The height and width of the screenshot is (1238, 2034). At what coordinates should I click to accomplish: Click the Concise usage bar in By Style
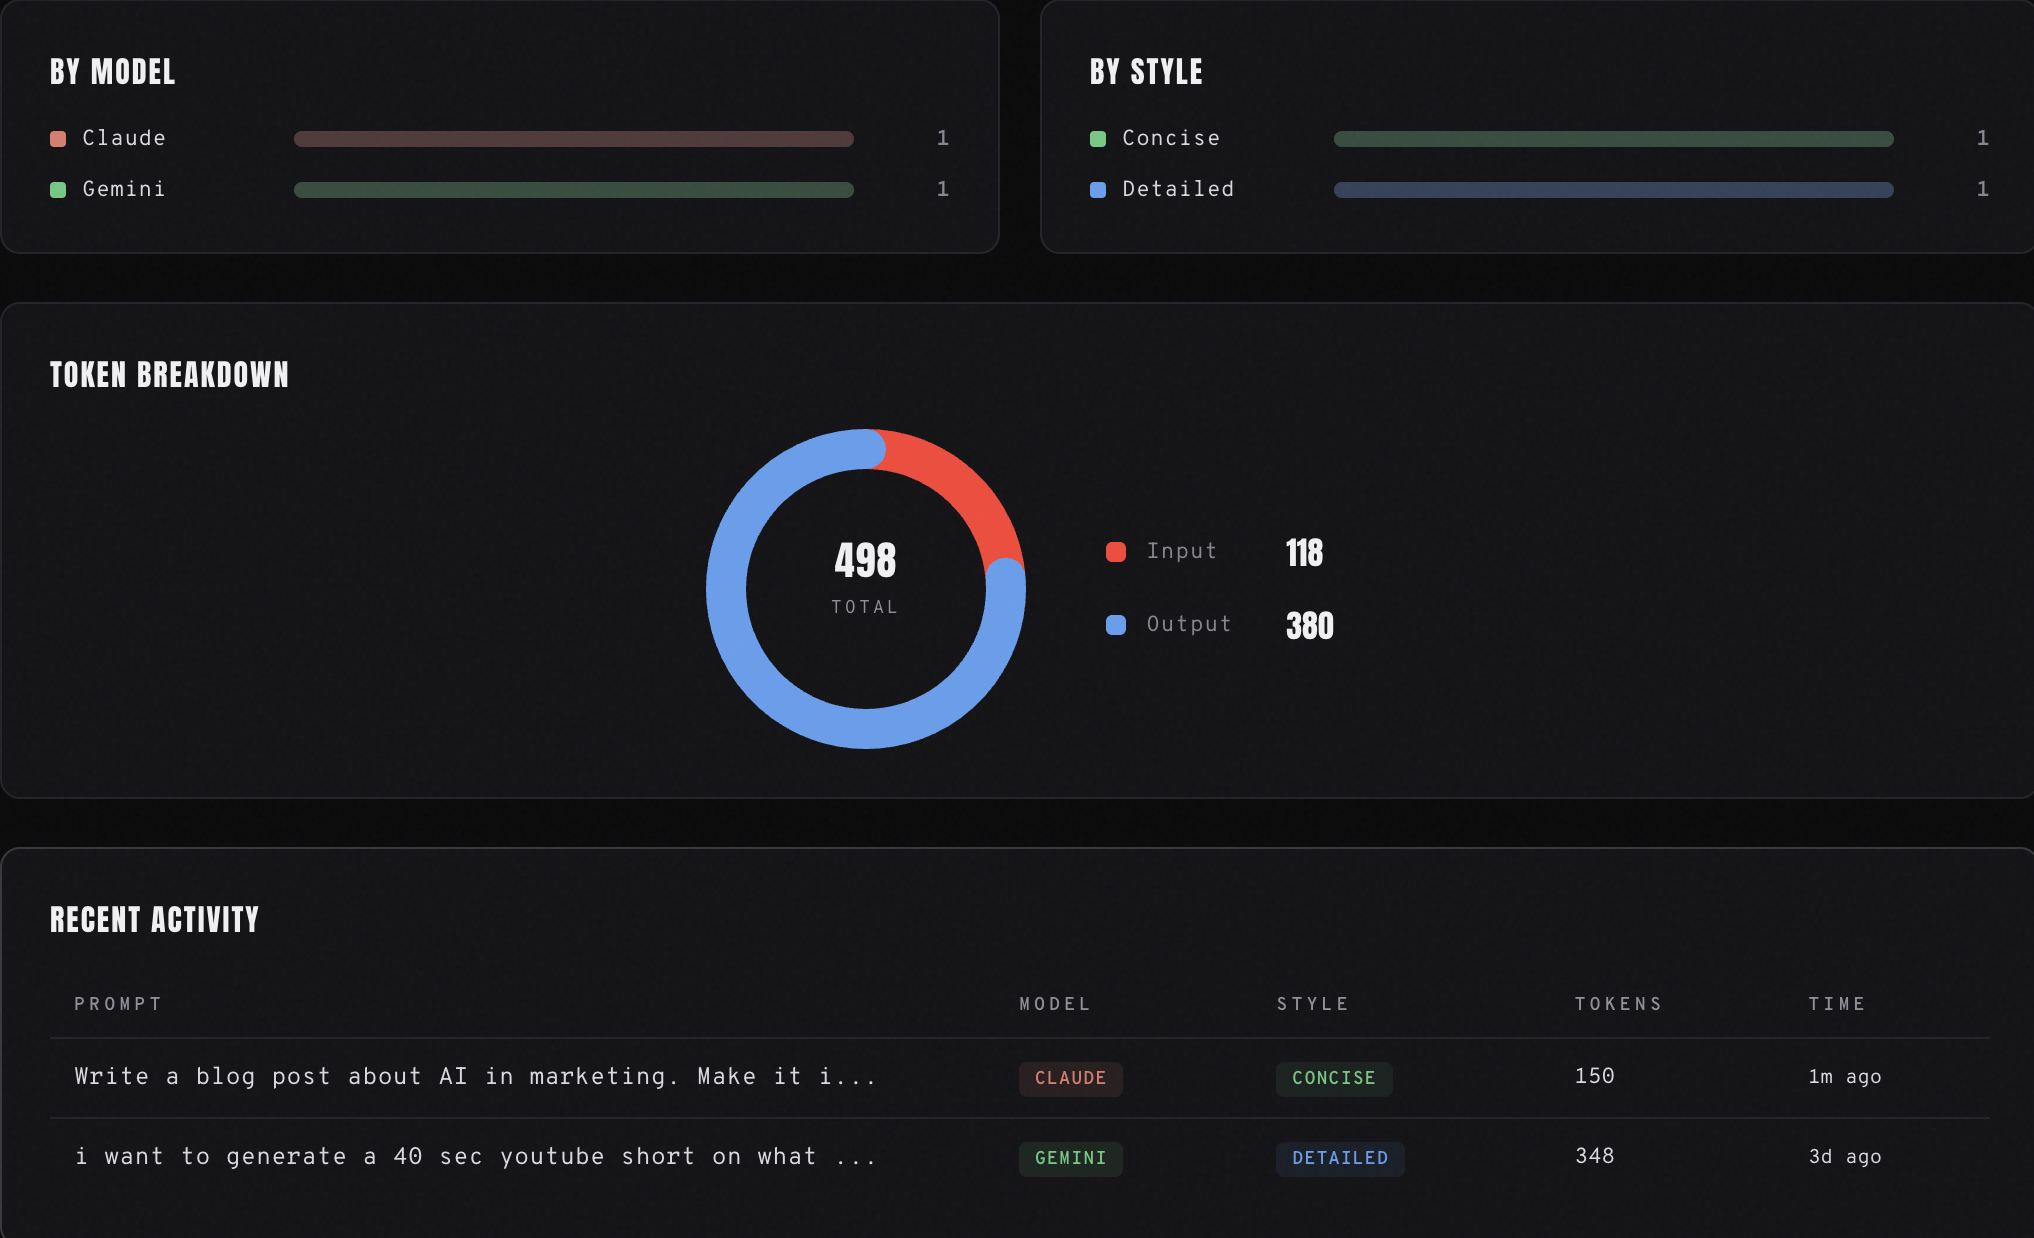tap(1613, 138)
